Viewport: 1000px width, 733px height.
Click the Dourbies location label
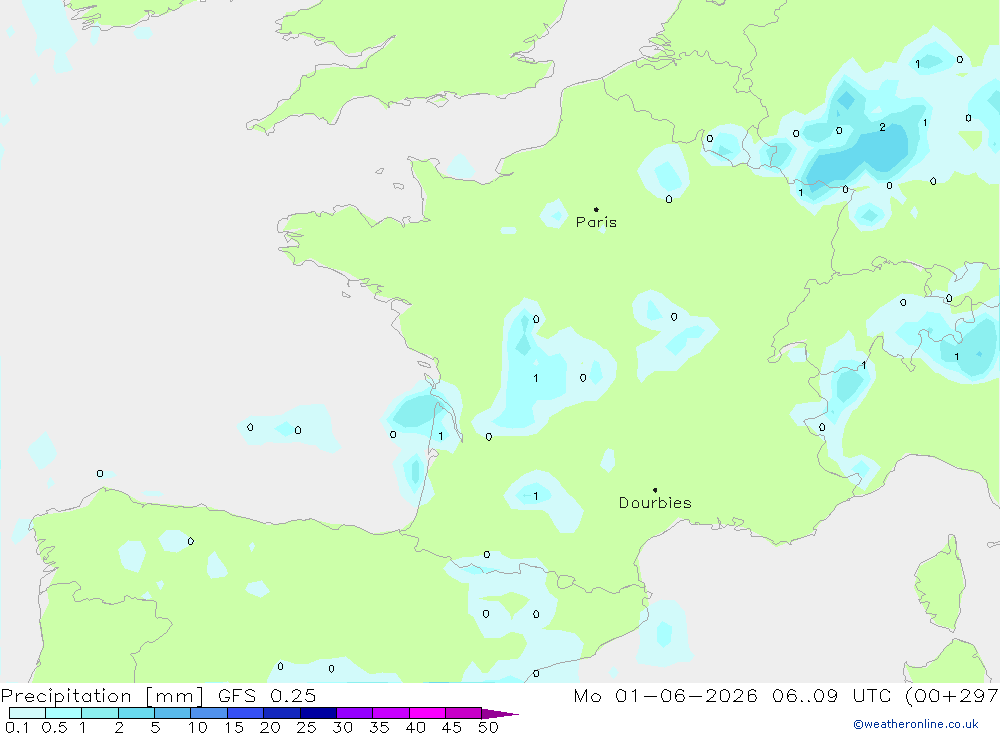(x=655, y=503)
